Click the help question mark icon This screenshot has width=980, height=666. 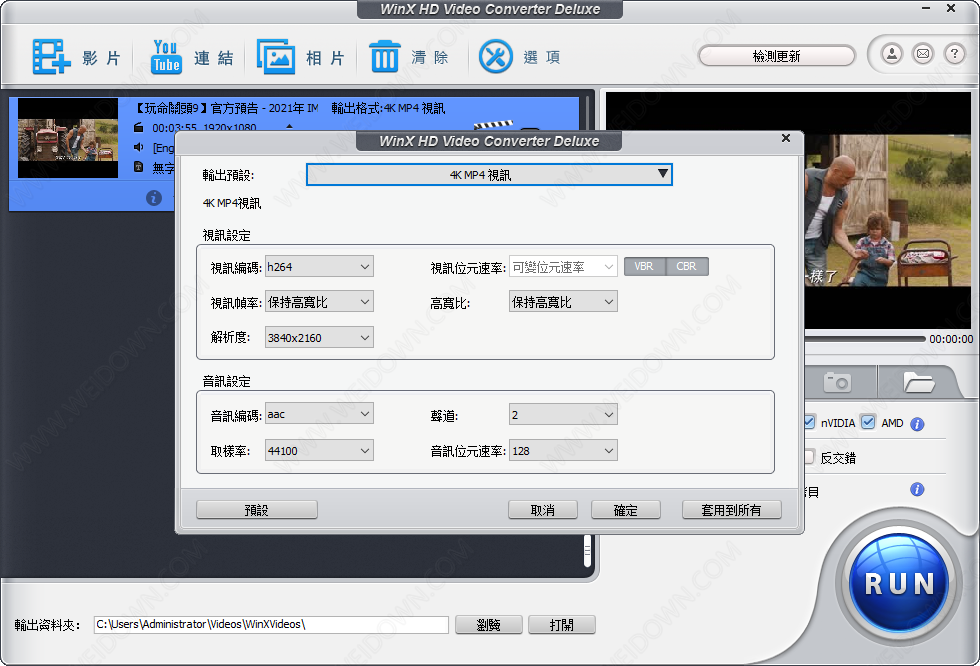coord(954,54)
